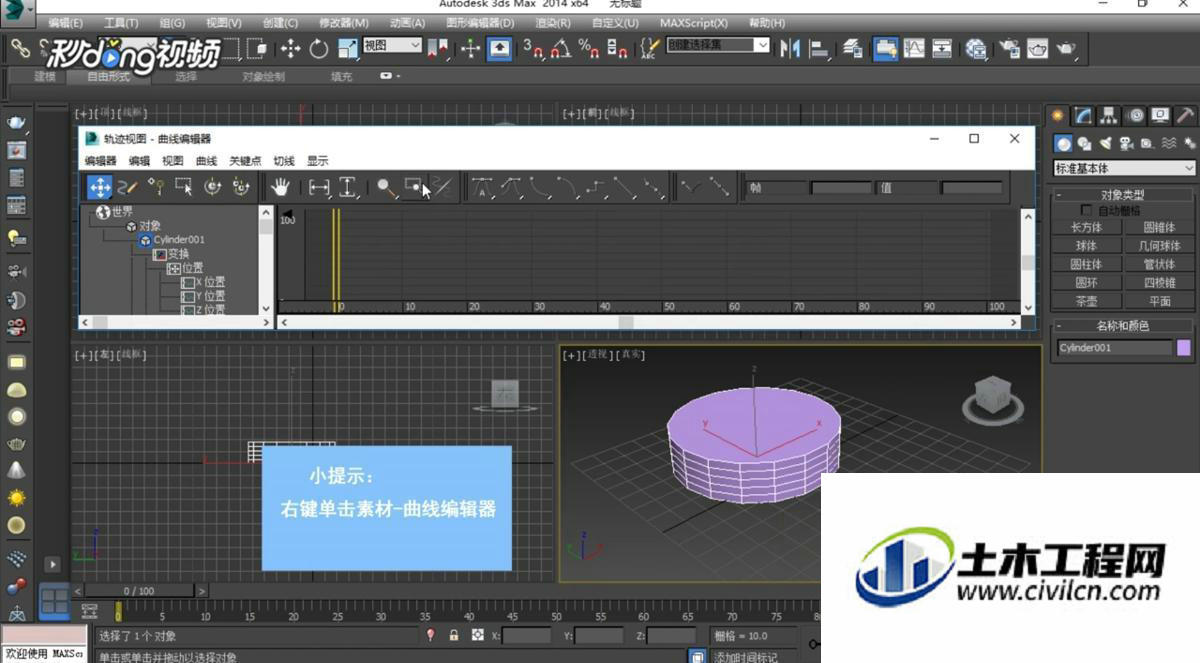Open the purple object color swatch
Image resolution: width=1200 pixels, height=663 pixels.
(x=1184, y=348)
